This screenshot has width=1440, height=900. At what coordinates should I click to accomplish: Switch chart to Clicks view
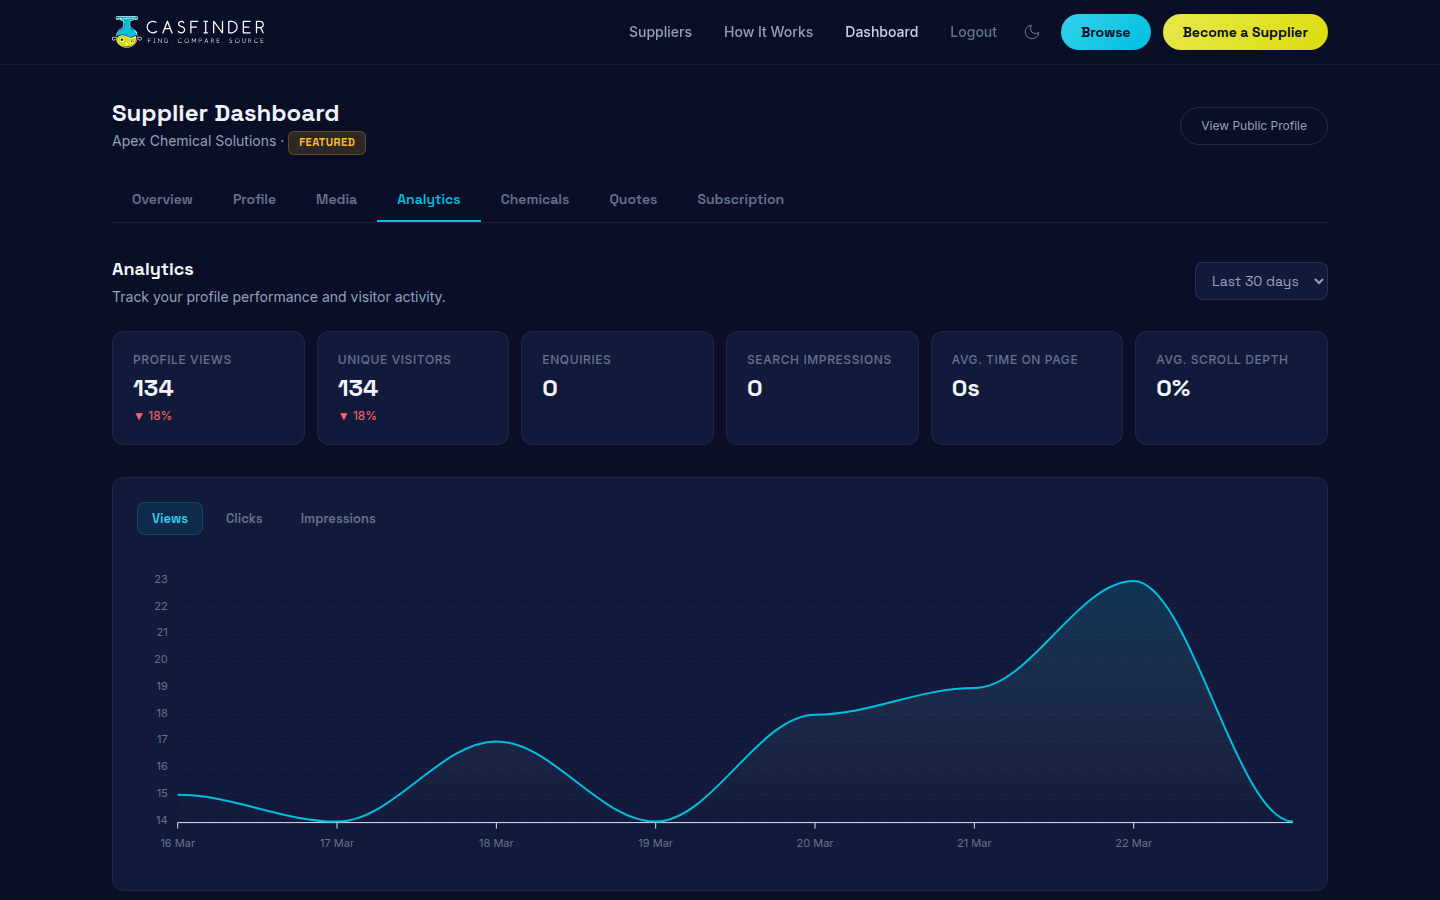(244, 518)
